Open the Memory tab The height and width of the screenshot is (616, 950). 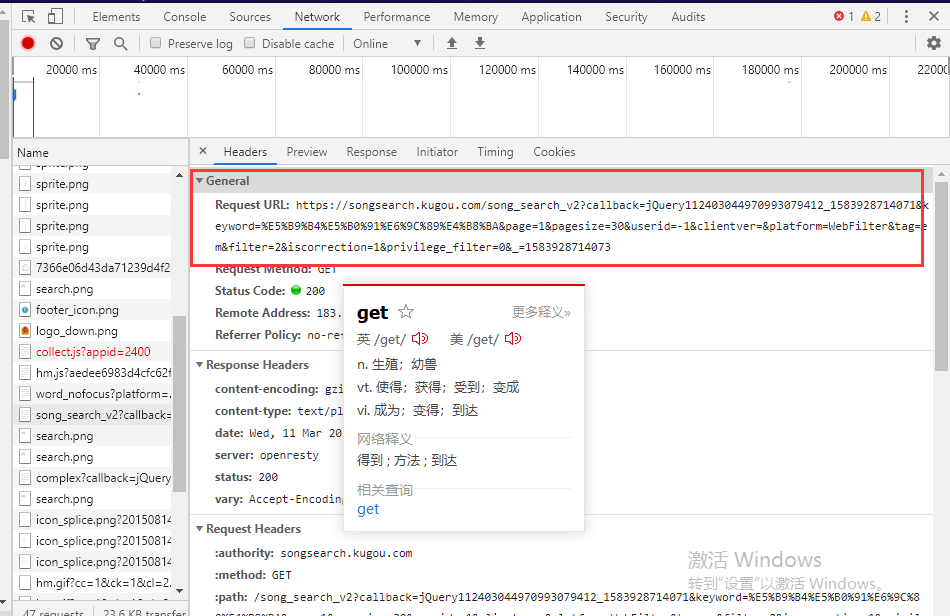tap(476, 17)
